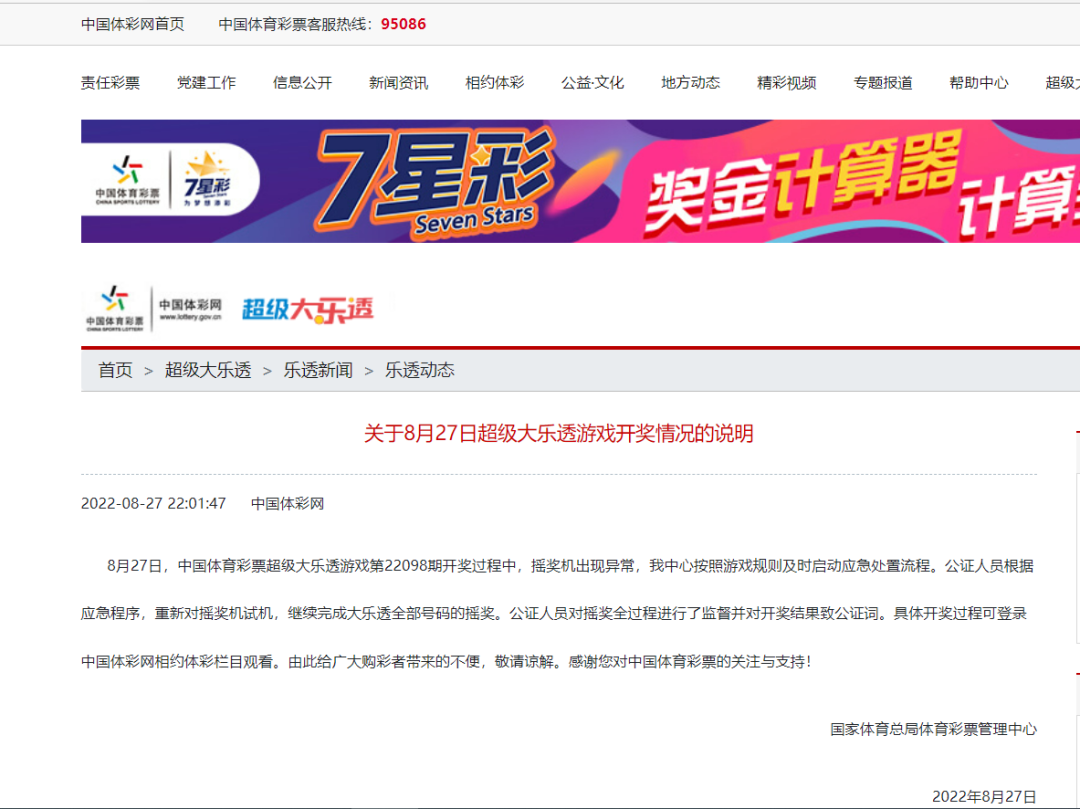Click the article line starting with 应急程序
The image size is (1080, 809).
click(x=554, y=613)
